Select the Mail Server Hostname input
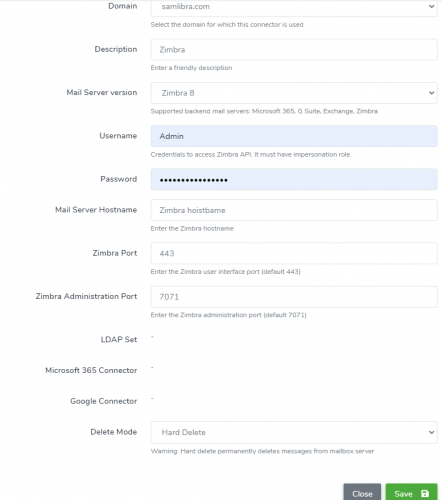Viewport: 442px width, 500px height. click(x=294, y=210)
